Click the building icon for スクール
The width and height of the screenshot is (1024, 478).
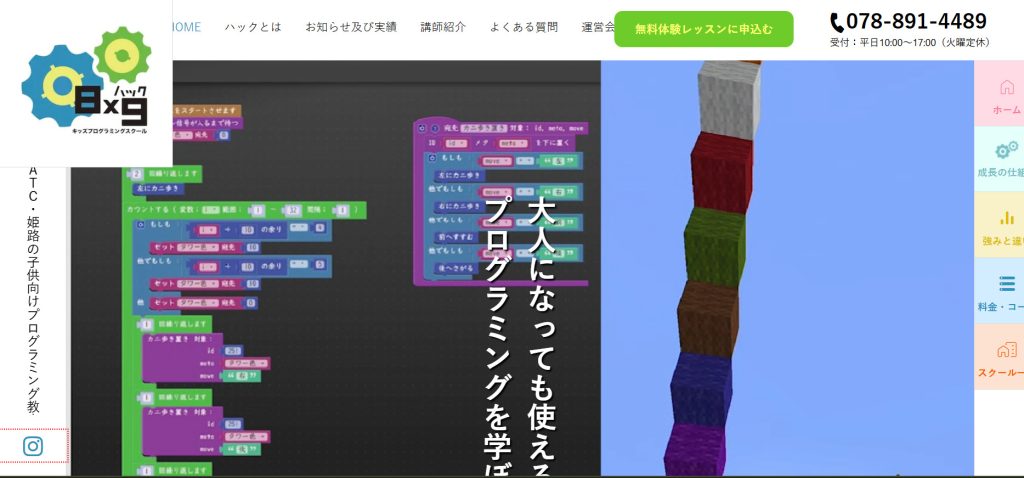(x=1007, y=349)
